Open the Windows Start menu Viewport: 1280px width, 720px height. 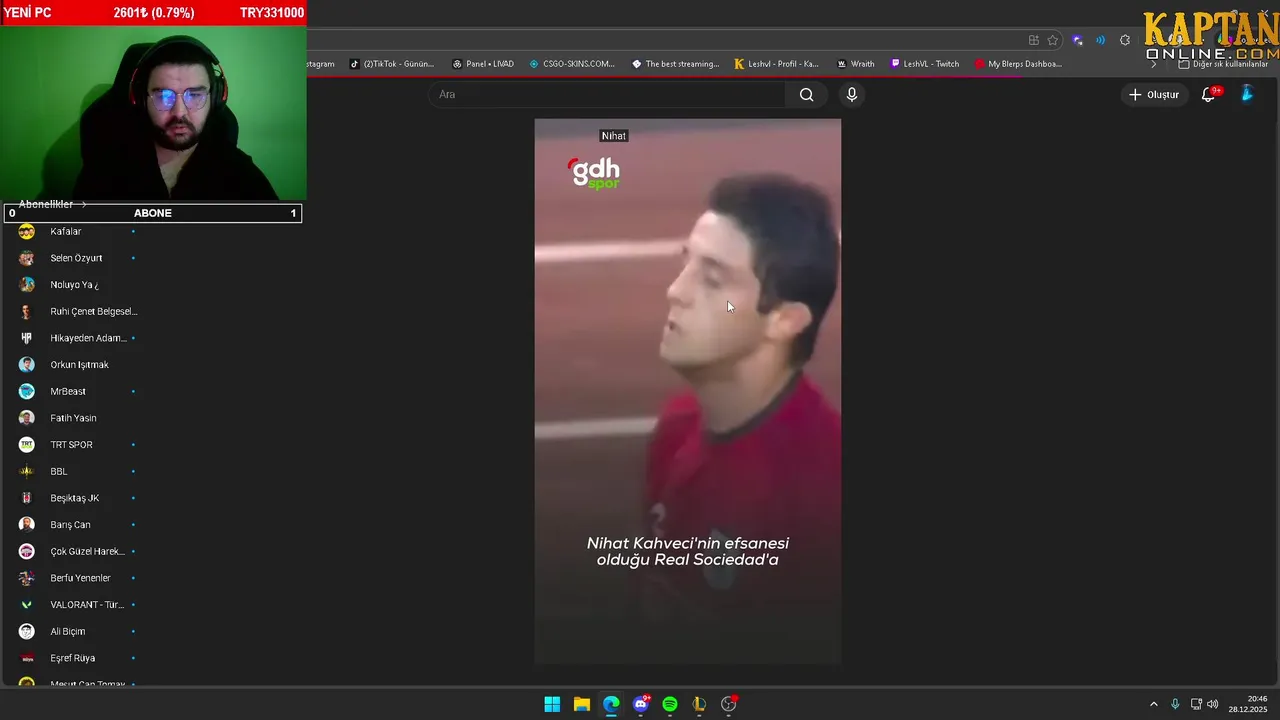(552, 704)
